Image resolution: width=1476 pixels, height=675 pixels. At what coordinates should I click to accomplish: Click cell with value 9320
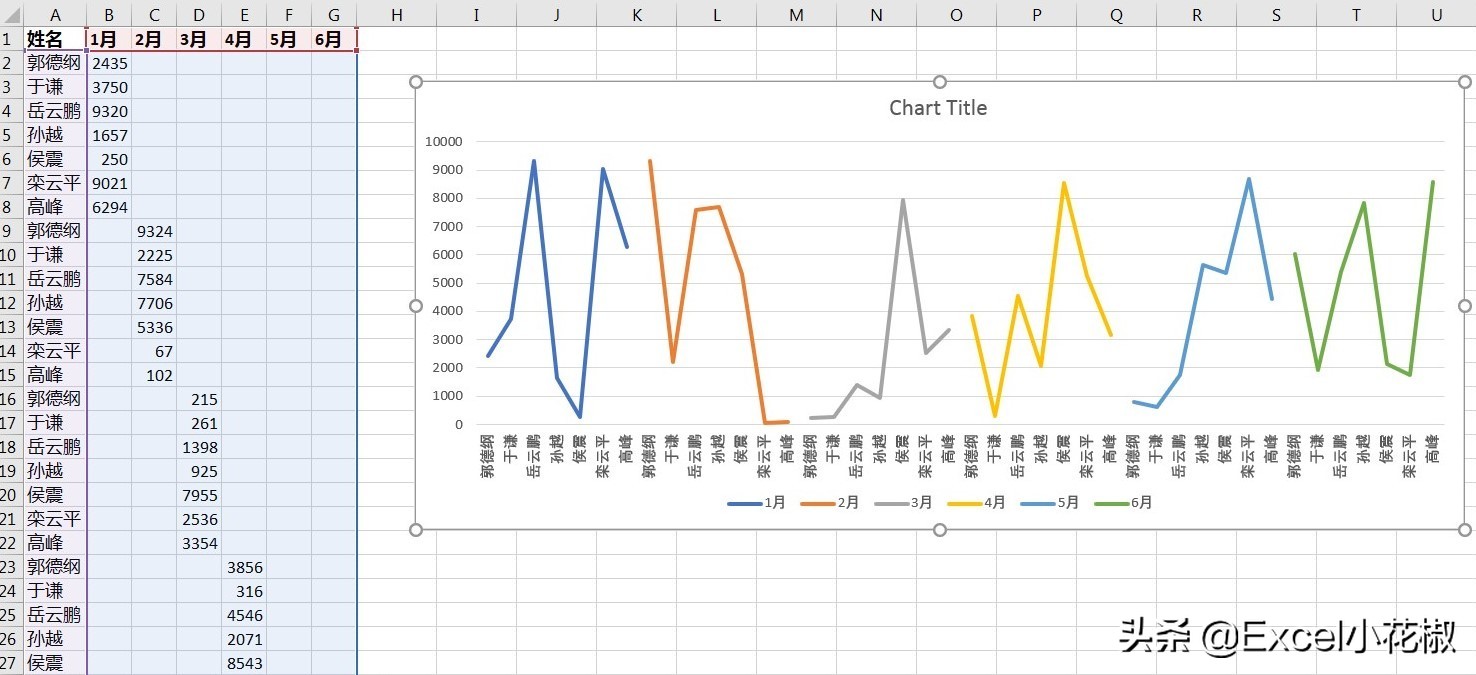coord(109,111)
